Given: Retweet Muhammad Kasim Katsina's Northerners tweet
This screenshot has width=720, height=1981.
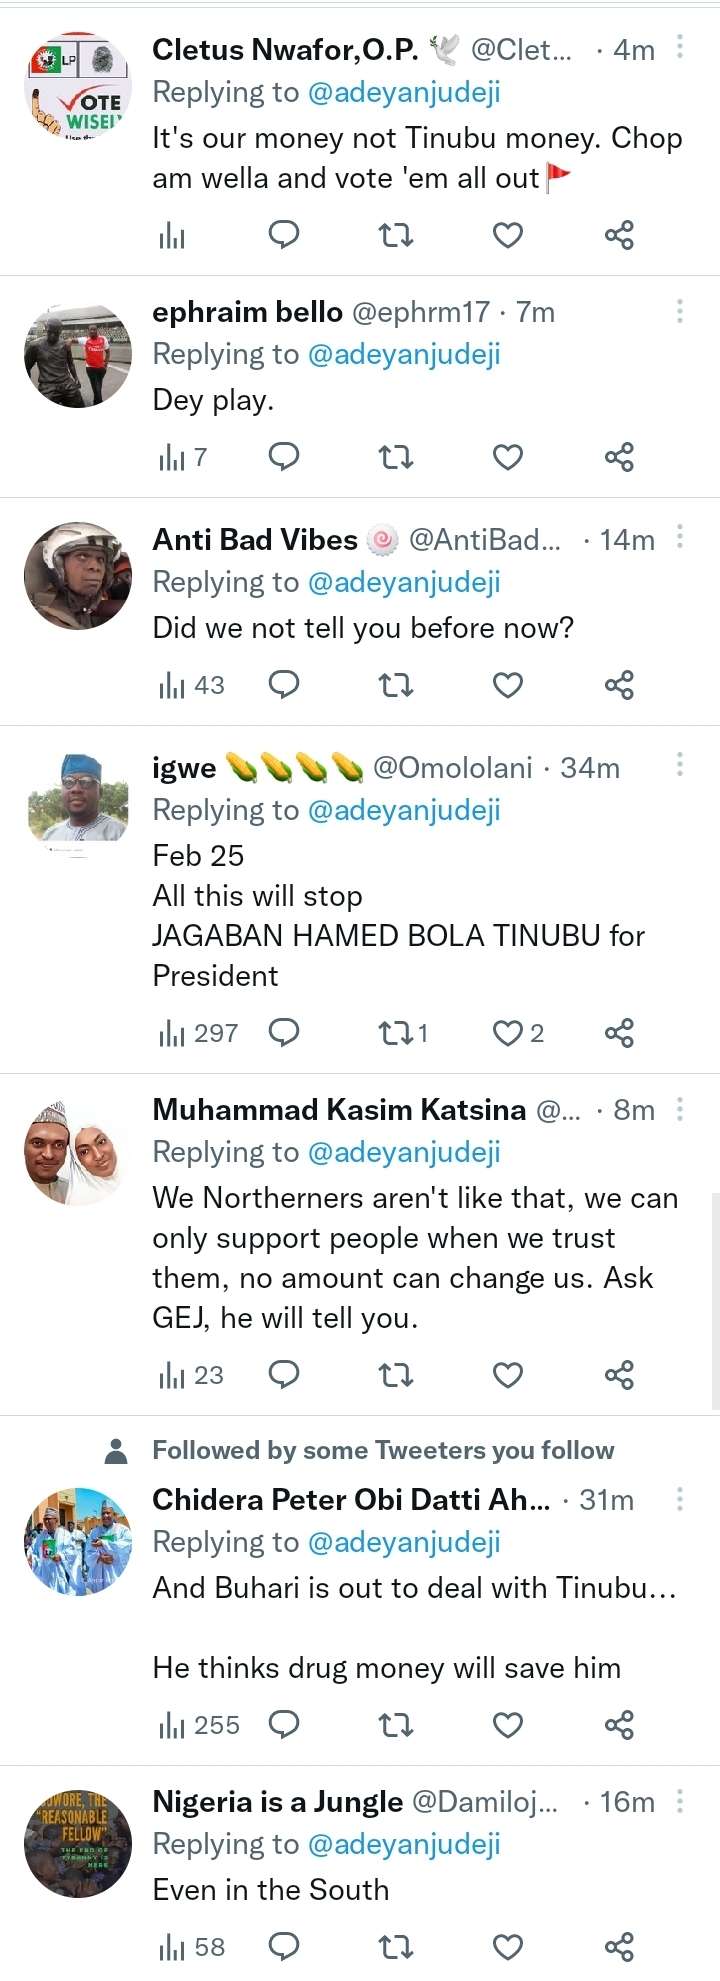Looking at the screenshot, I should tap(396, 1376).
